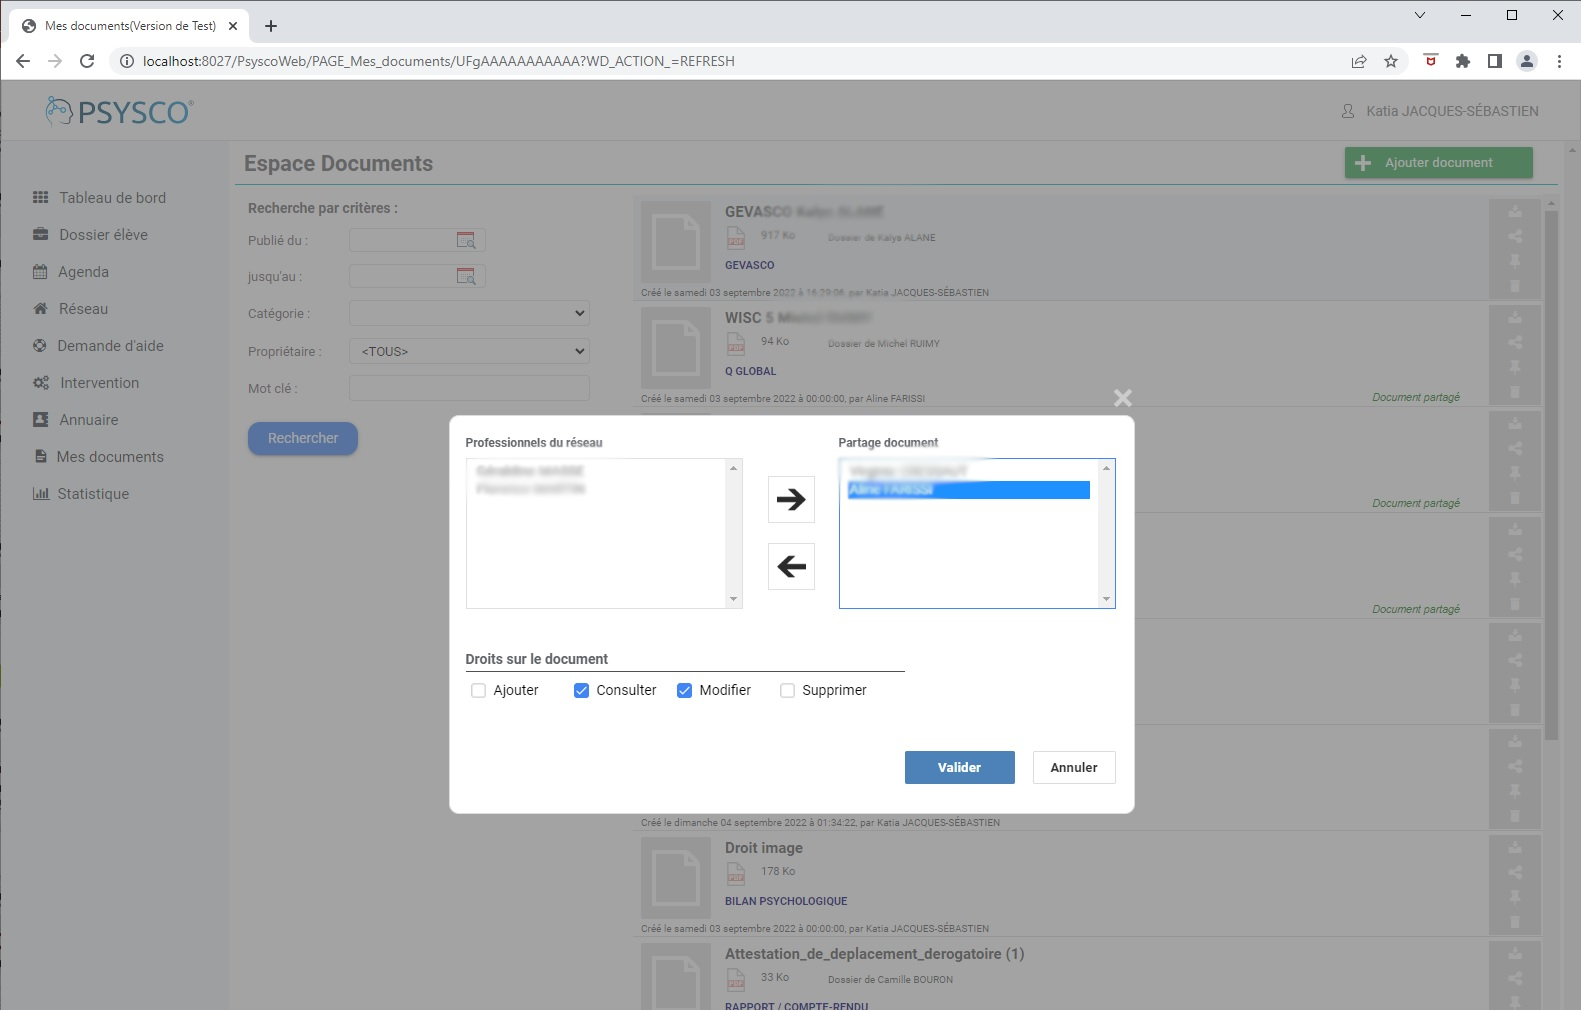This screenshot has width=1581, height=1010.
Task: Reload the page with the browser refresh icon
Action: pyautogui.click(x=87, y=61)
